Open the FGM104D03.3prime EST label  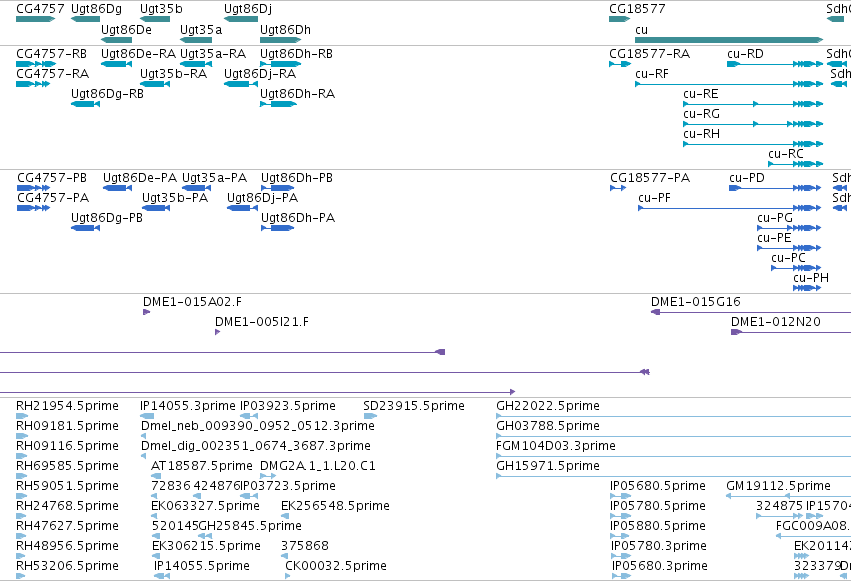point(556,446)
